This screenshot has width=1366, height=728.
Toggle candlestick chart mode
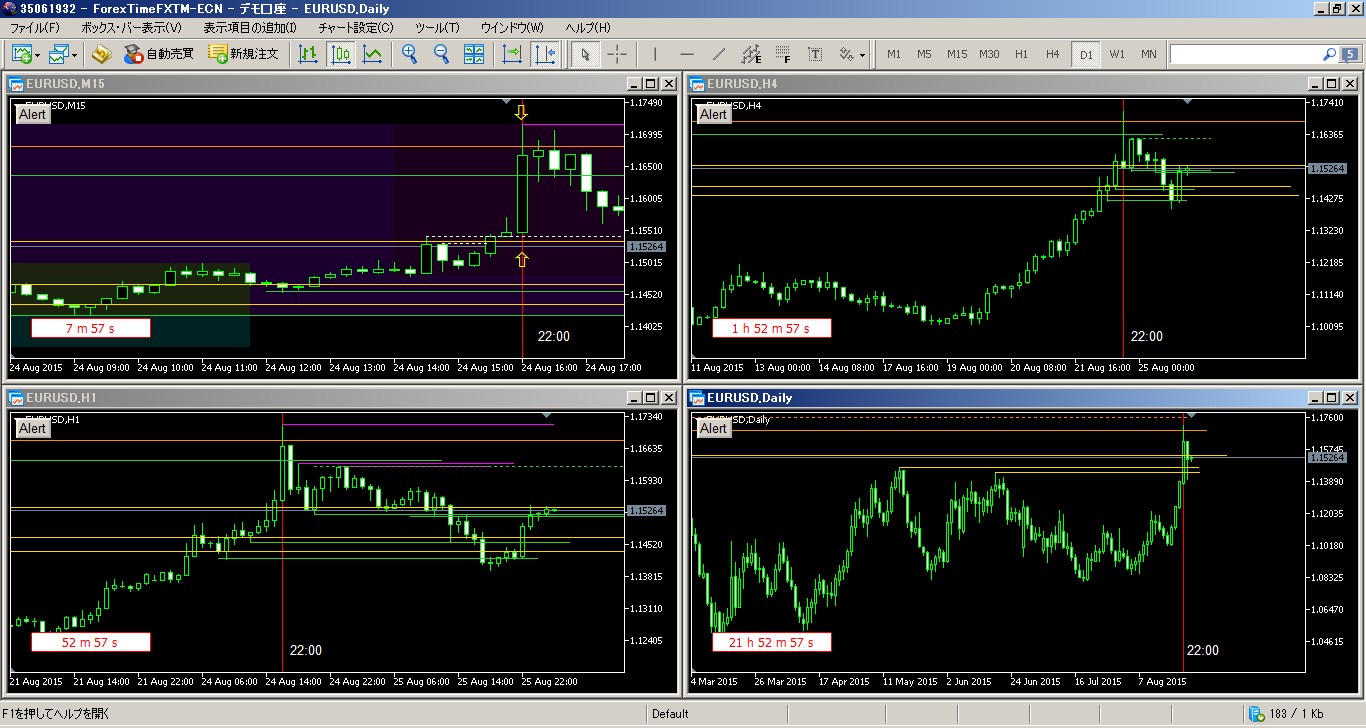[x=340, y=54]
